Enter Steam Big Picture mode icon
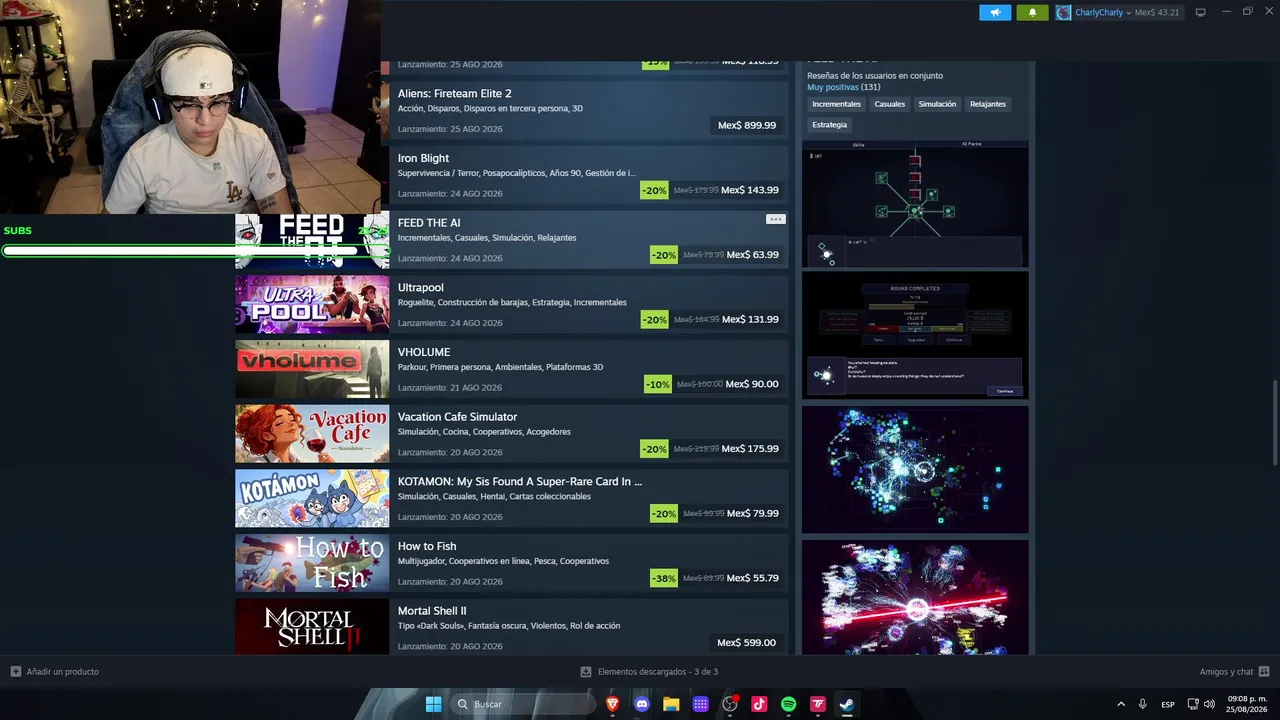The height and width of the screenshot is (720, 1280). [x=1201, y=12]
